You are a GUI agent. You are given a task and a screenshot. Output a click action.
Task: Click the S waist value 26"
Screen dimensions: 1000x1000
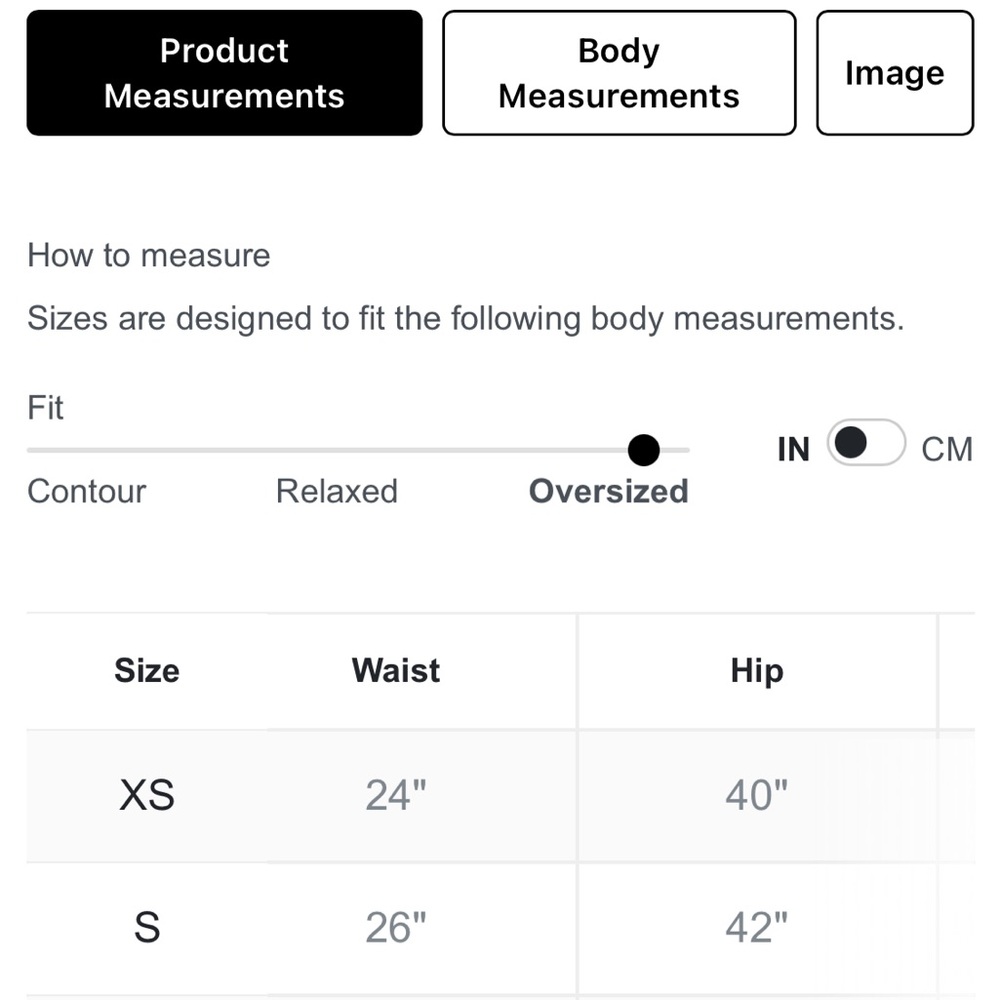click(396, 927)
